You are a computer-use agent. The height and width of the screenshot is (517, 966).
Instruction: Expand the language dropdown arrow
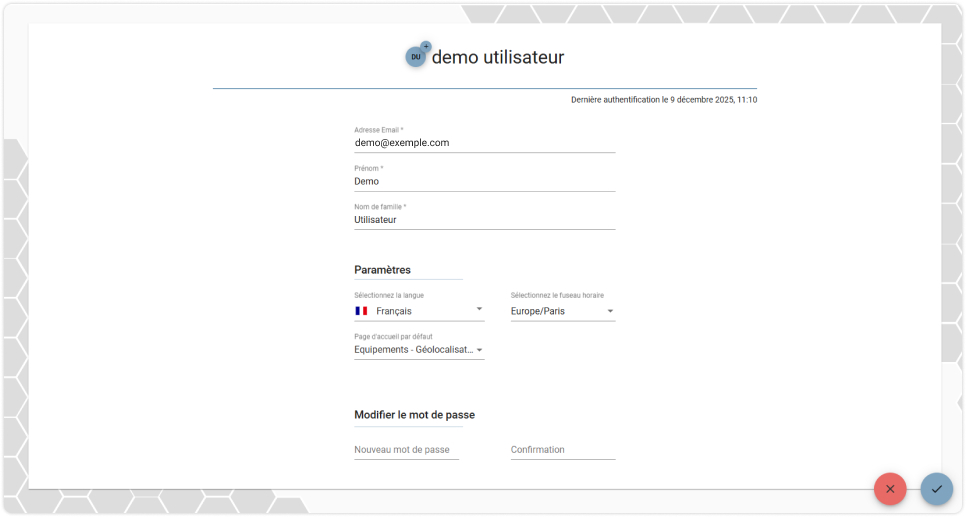pos(479,309)
